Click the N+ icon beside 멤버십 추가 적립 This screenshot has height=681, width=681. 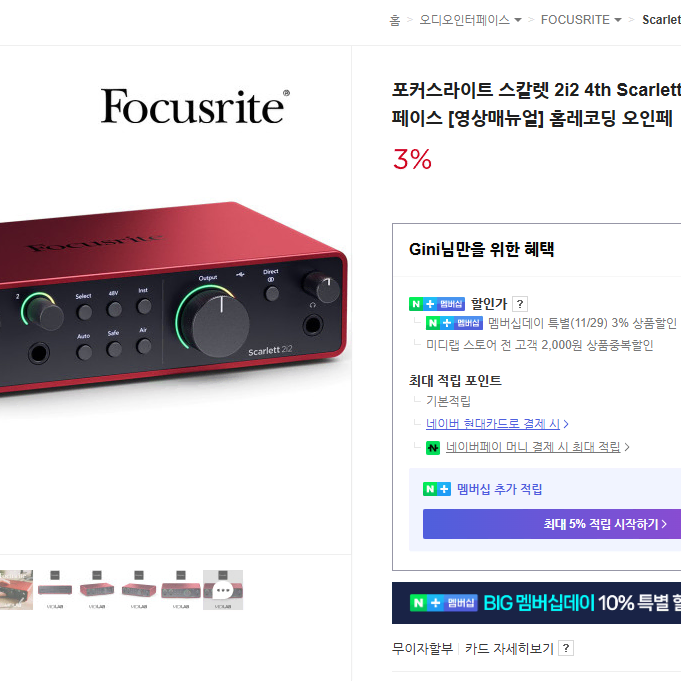(x=436, y=489)
